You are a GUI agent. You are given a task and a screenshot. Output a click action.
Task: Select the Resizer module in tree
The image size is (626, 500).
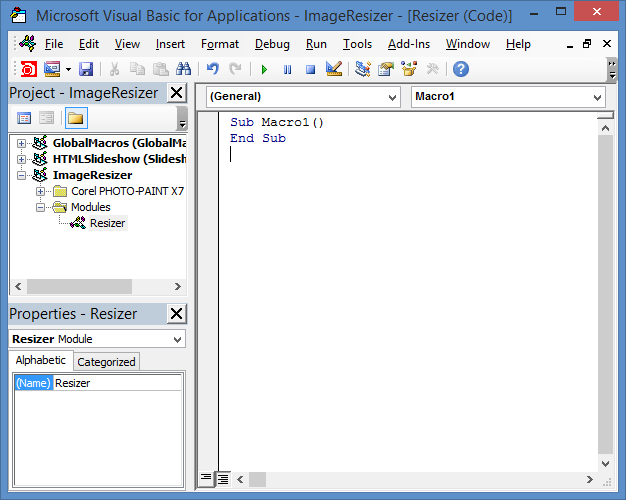pos(107,223)
